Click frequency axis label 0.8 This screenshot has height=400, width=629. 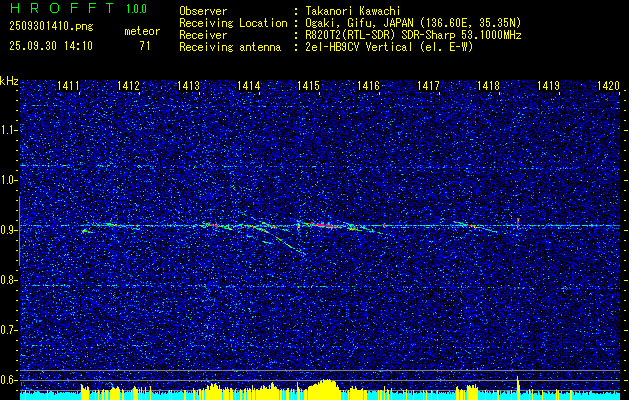click(9, 280)
